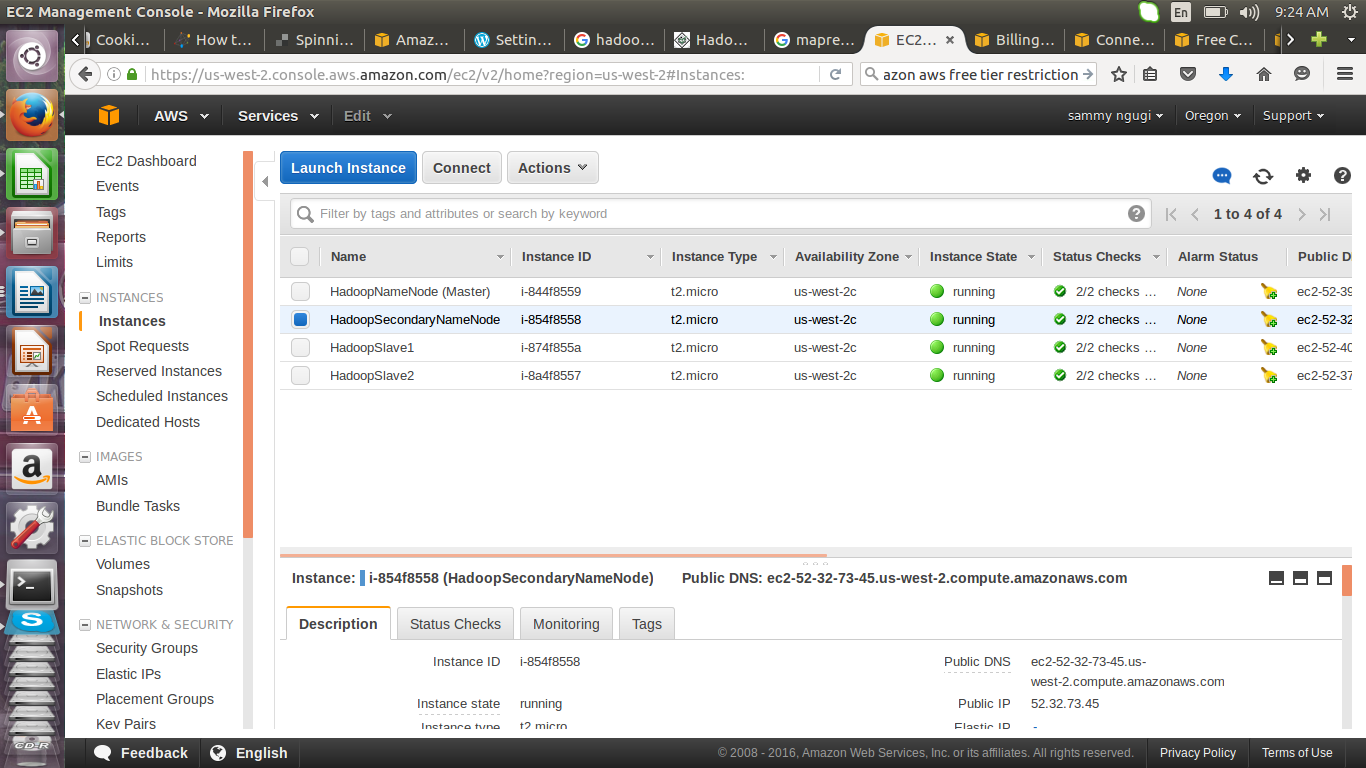Go to previous page of instances
Screen dimensions: 1366x768
coord(1195,214)
